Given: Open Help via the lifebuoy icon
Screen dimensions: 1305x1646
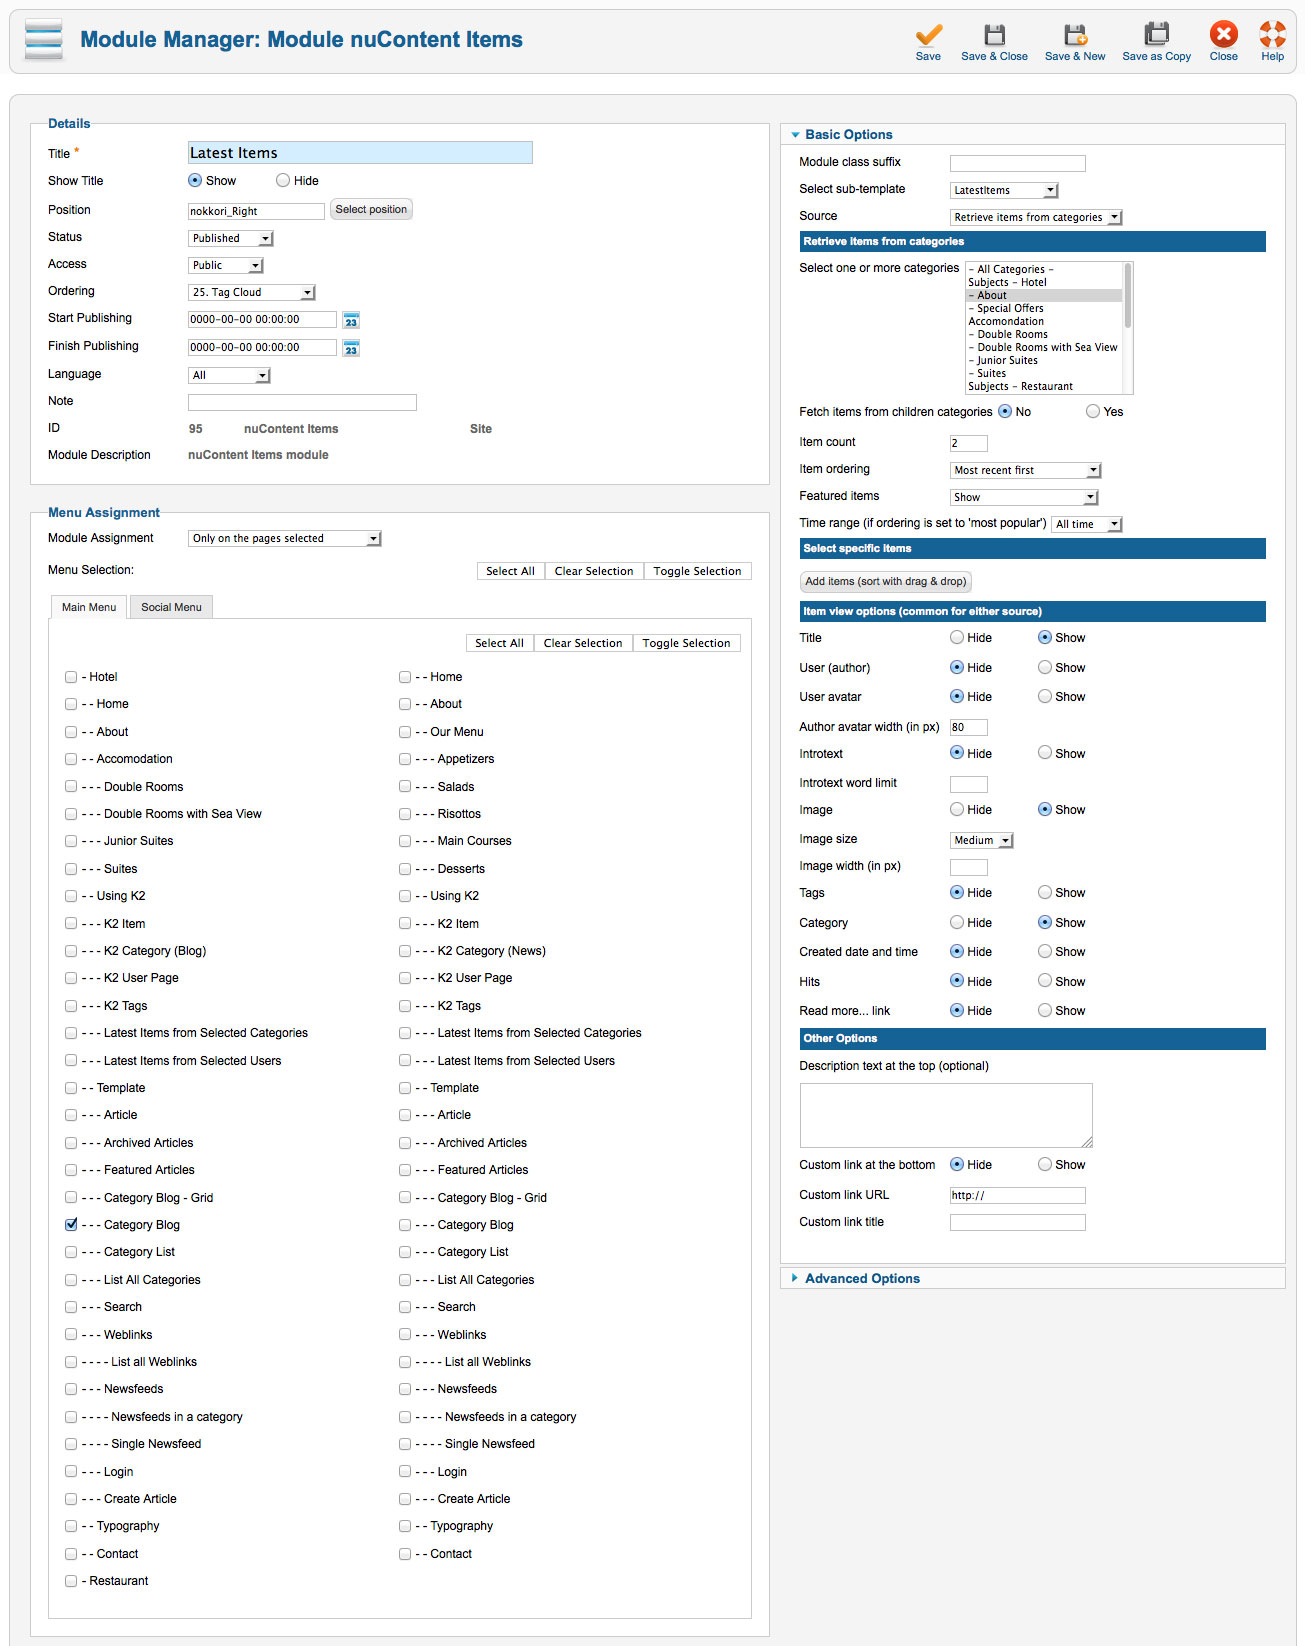Looking at the screenshot, I should tap(1272, 34).
